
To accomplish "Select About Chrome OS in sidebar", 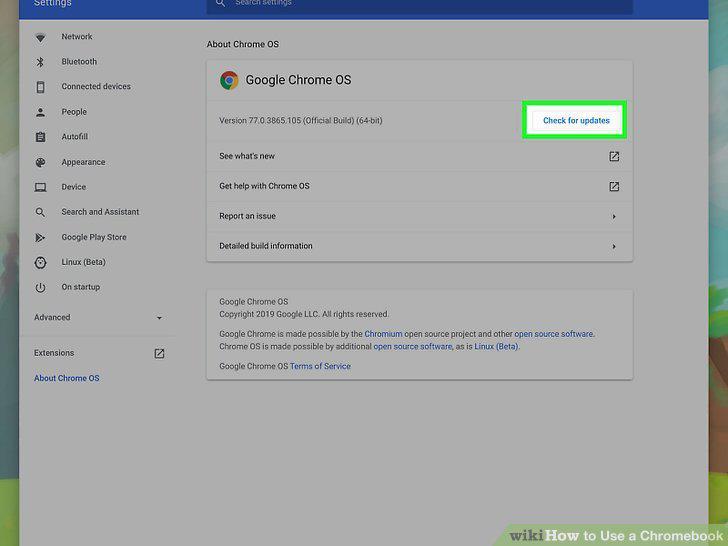I will [66, 378].
